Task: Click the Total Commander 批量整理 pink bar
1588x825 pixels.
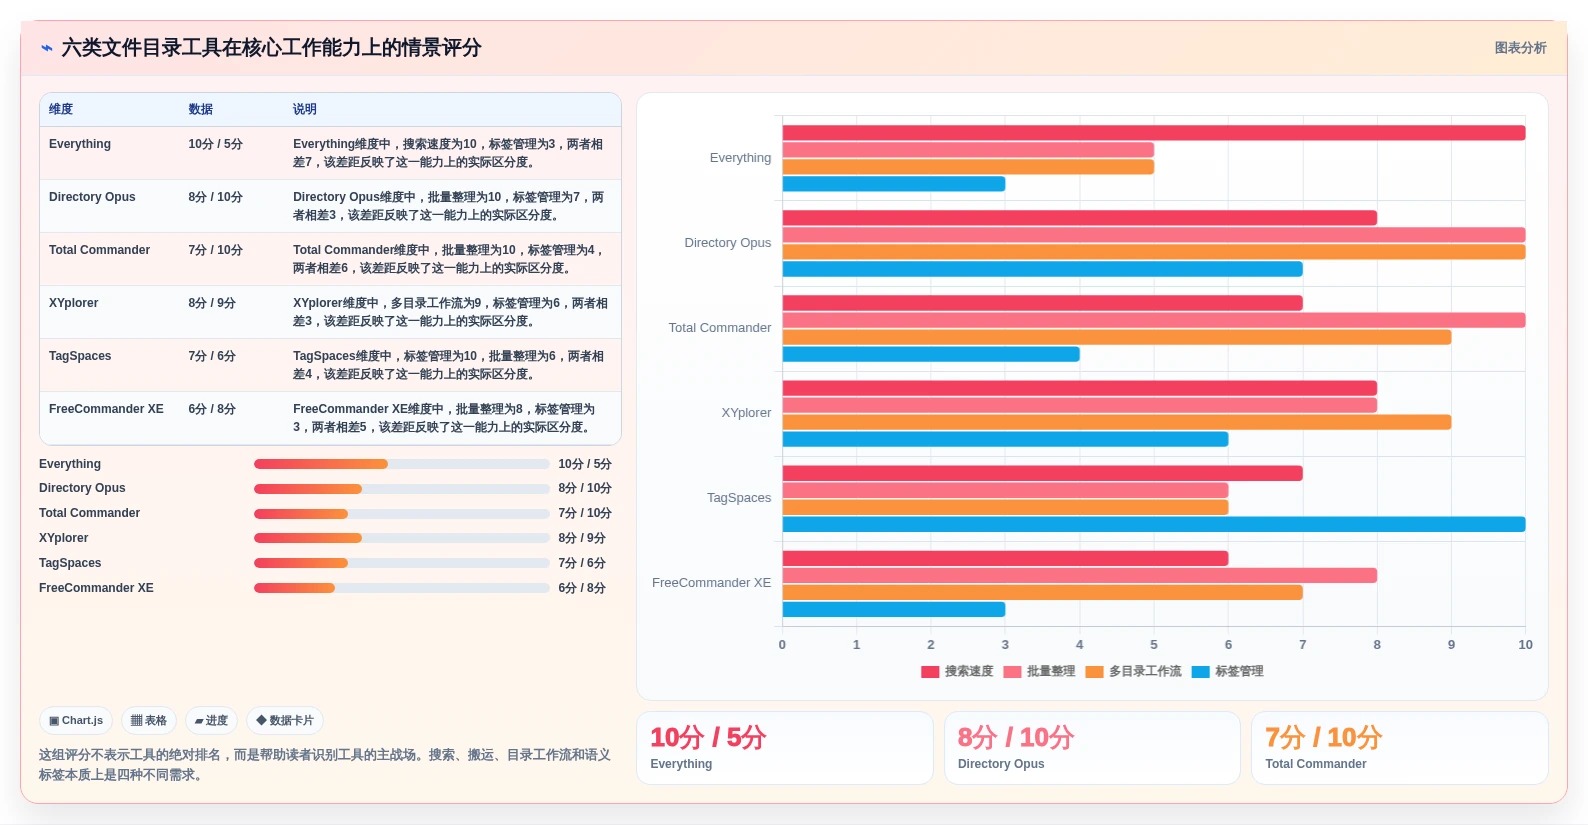Action: 1154,320
